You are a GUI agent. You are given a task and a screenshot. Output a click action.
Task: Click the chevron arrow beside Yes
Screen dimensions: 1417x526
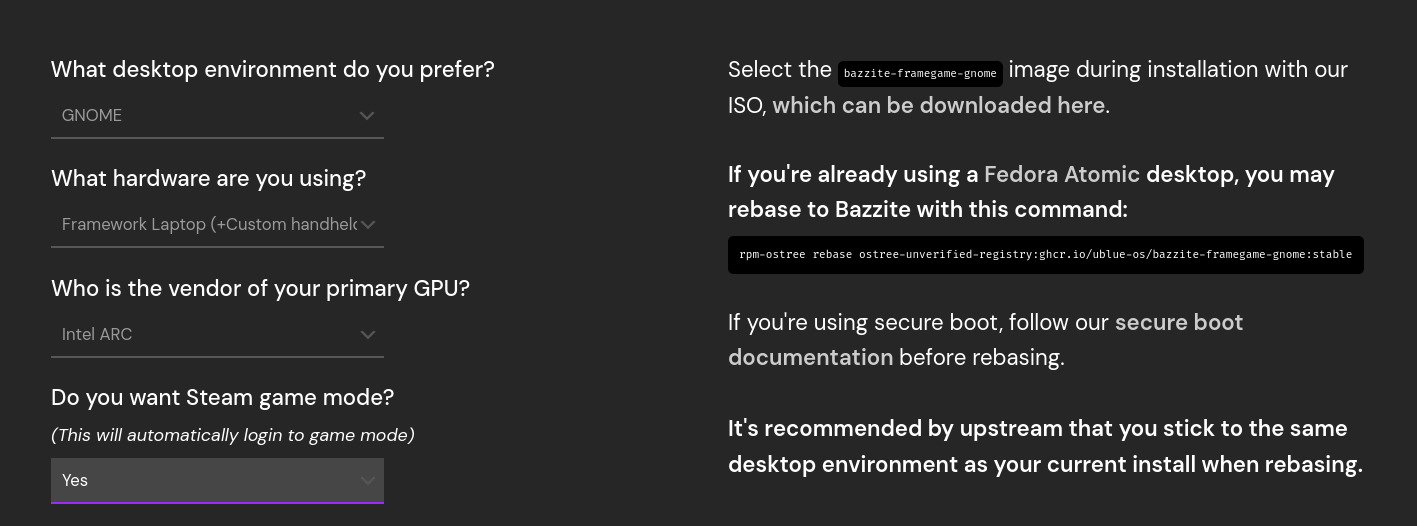[367, 481]
